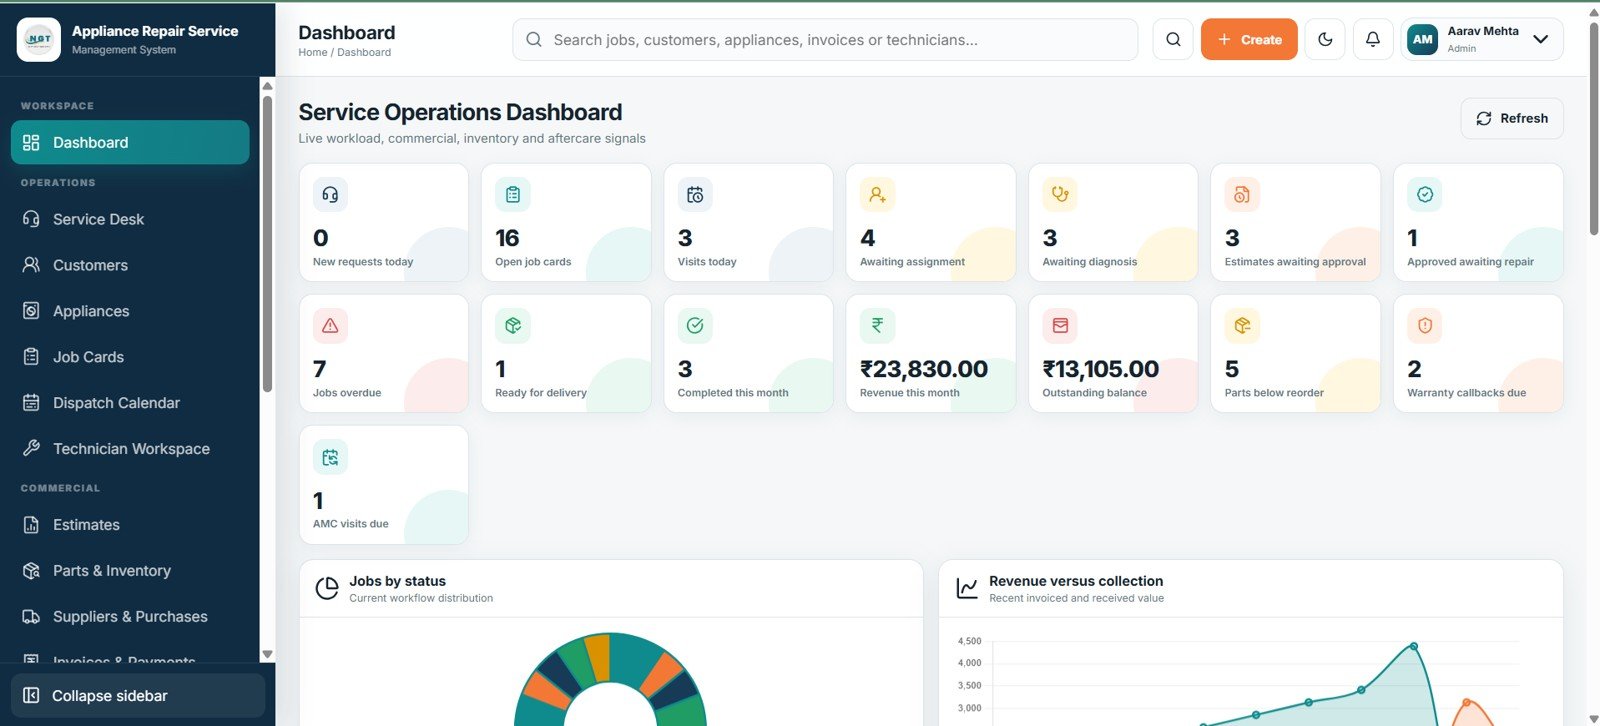Click line chart icon beside Revenue versus collection
This screenshot has height=726, width=1600.
(x=967, y=588)
